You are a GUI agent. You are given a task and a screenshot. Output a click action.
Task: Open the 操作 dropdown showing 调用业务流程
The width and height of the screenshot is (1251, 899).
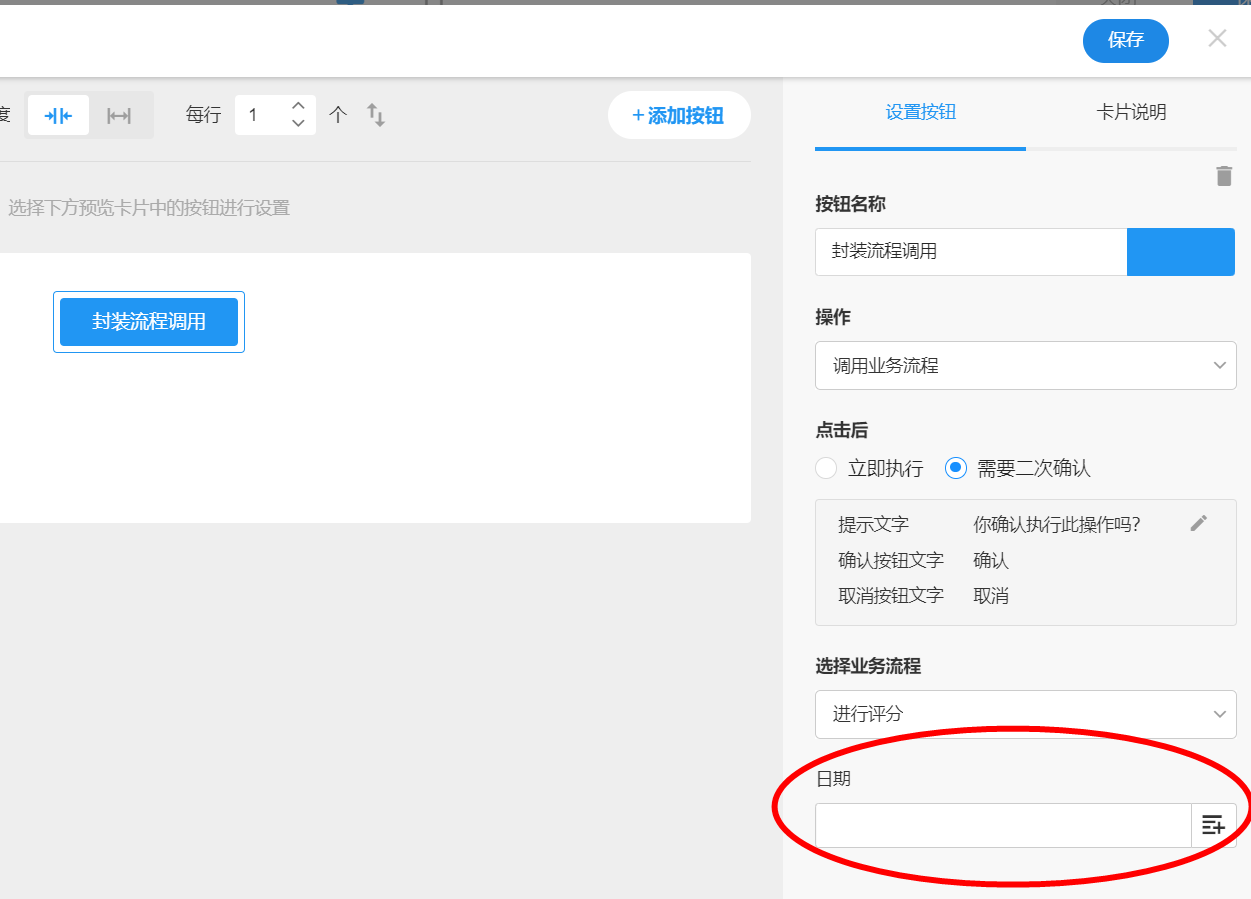[x=1025, y=366]
